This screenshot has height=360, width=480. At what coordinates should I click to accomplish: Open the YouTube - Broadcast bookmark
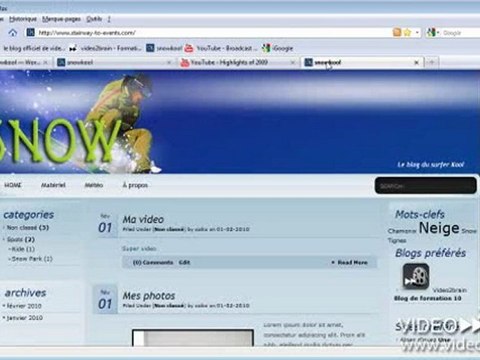221,48
